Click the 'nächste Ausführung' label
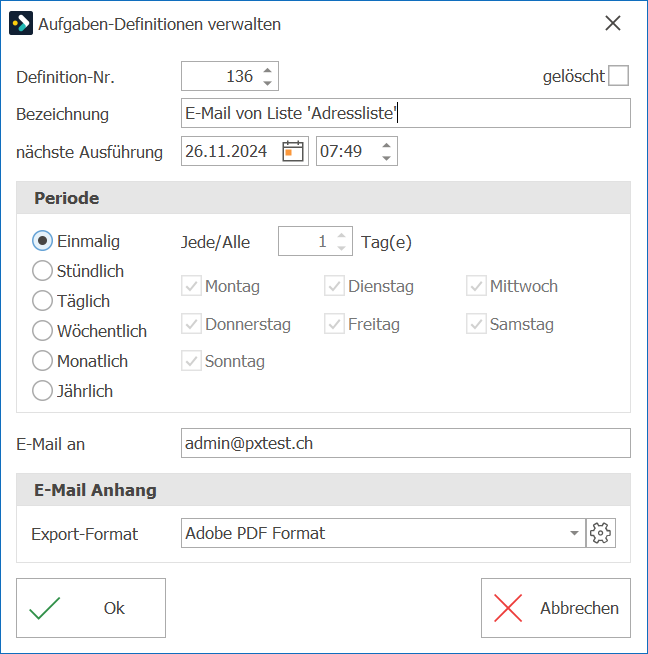 (89, 152)
